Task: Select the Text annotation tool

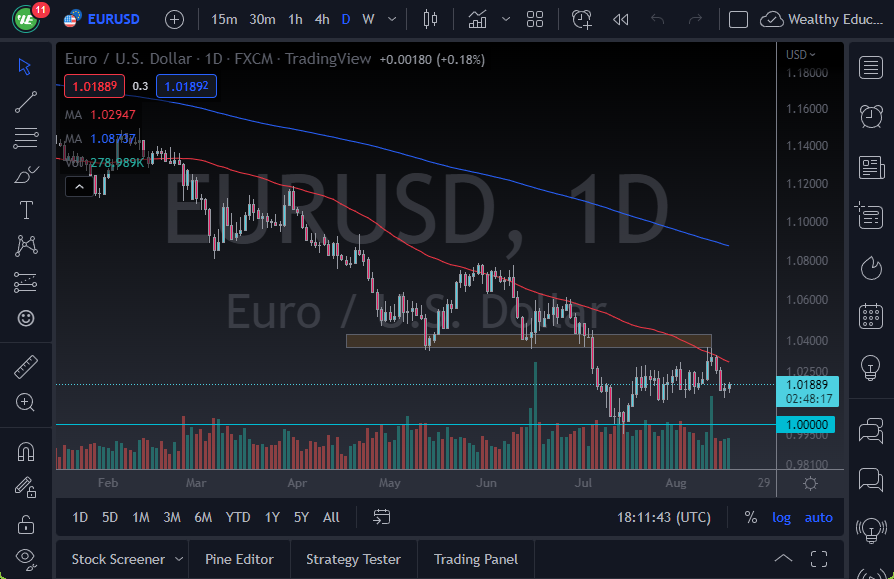Action: pos(26,210)
